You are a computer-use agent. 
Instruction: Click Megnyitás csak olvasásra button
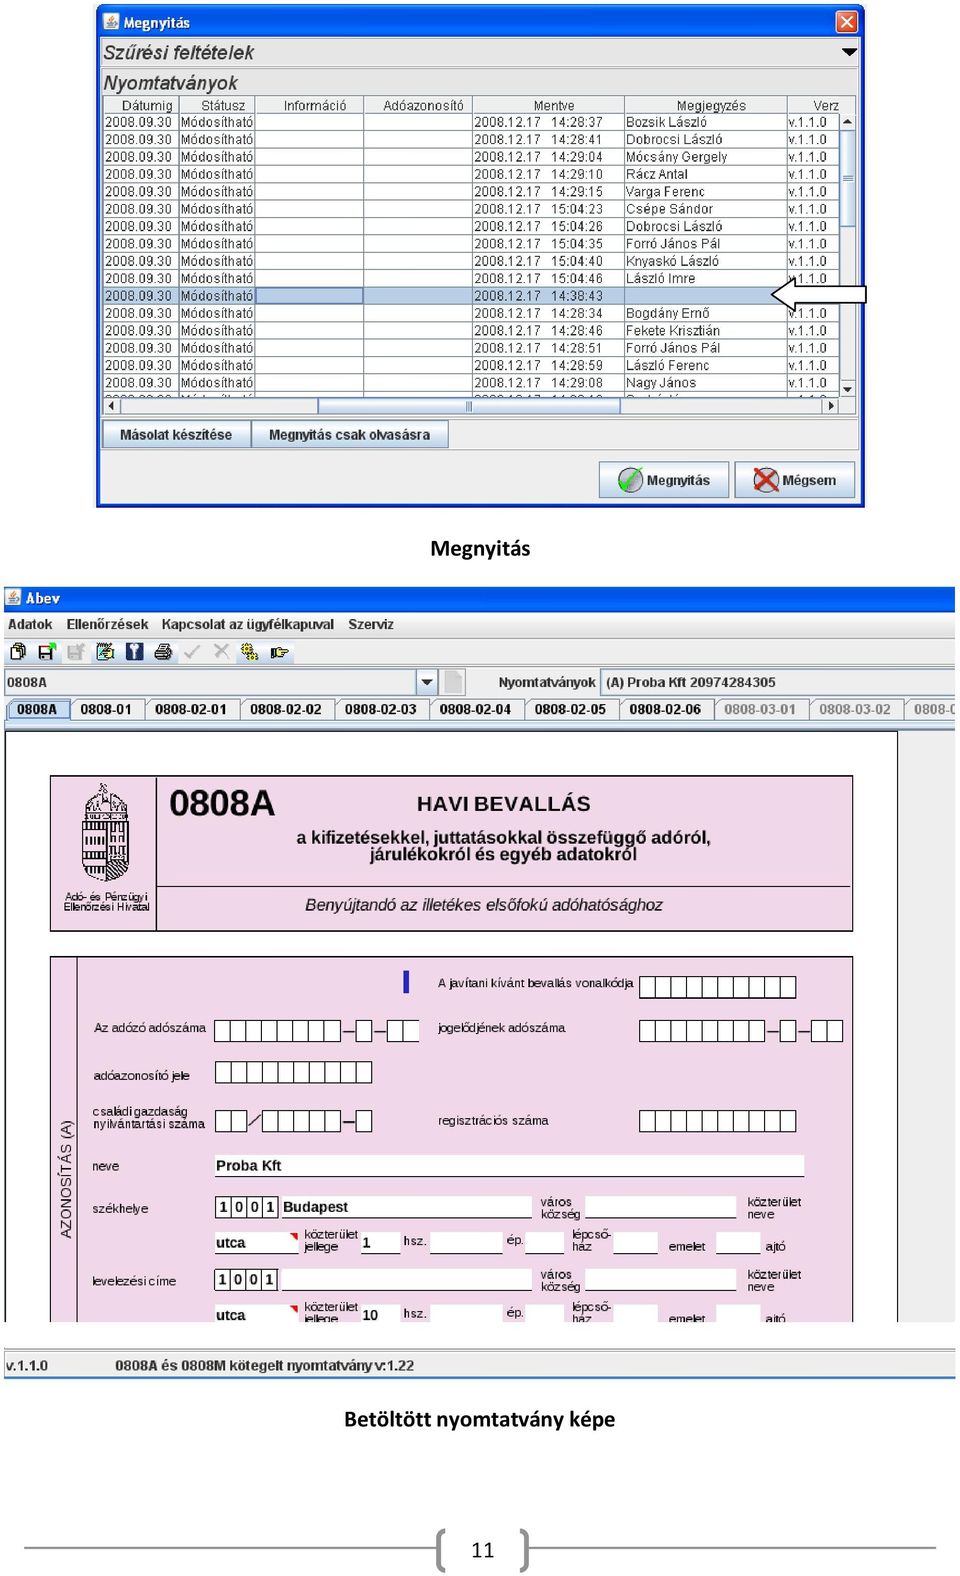tap(349, 434)
